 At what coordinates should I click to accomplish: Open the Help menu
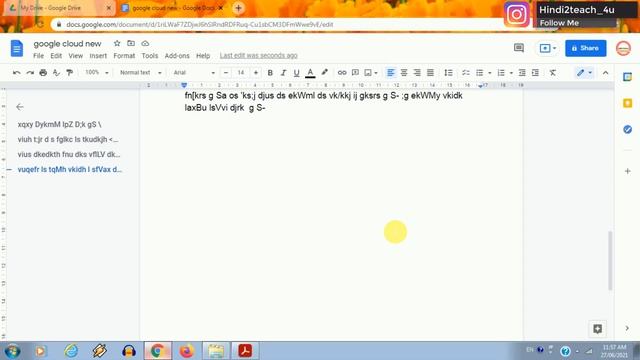click(203, 56)
